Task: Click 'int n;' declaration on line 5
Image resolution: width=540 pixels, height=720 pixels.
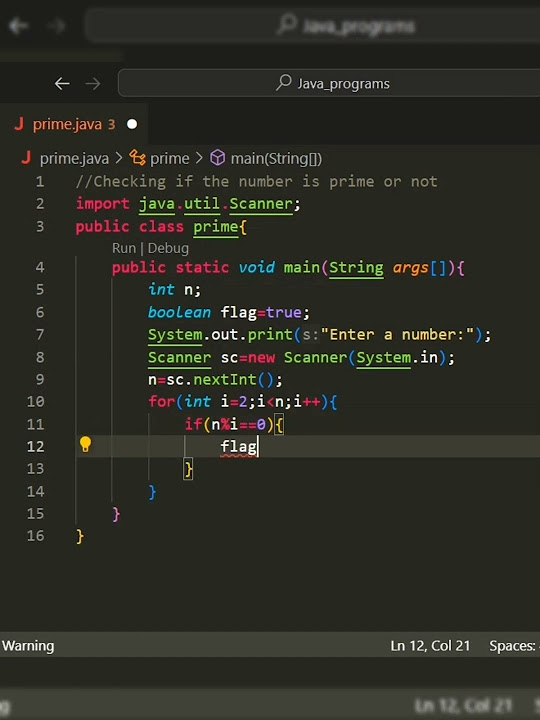Action: [x=174, y=290]
